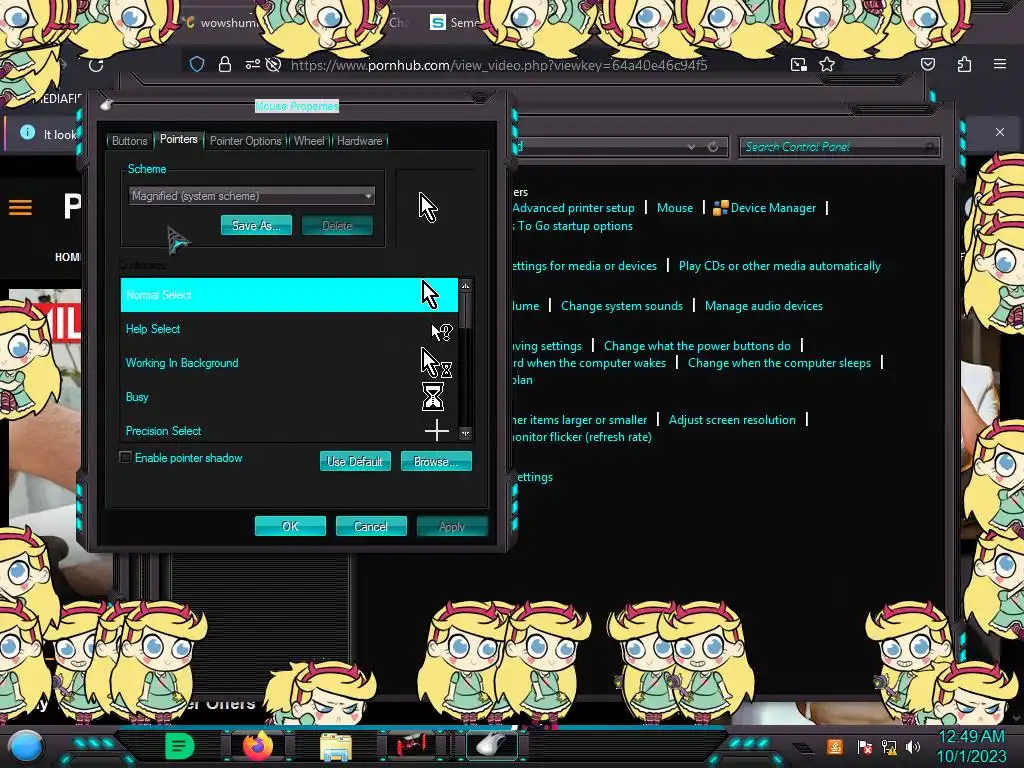The height and width of the screenshot is (768, 1024).
Task: Open the Windows Start orb
Action: pos(26,746)
